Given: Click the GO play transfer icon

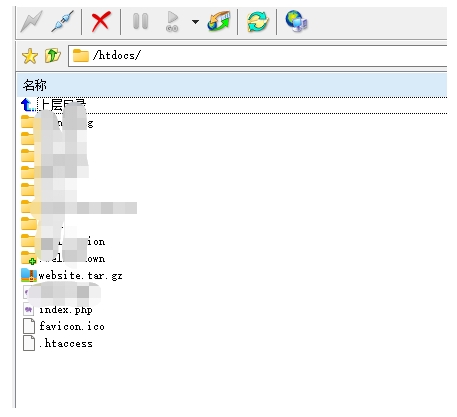Looking at the screenshot, I should (x=173, y=22).
